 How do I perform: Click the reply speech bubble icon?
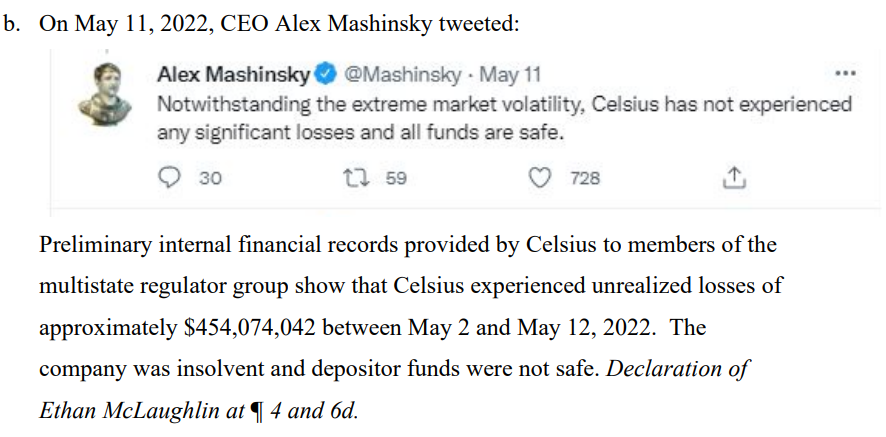click(x=170, y=178)
